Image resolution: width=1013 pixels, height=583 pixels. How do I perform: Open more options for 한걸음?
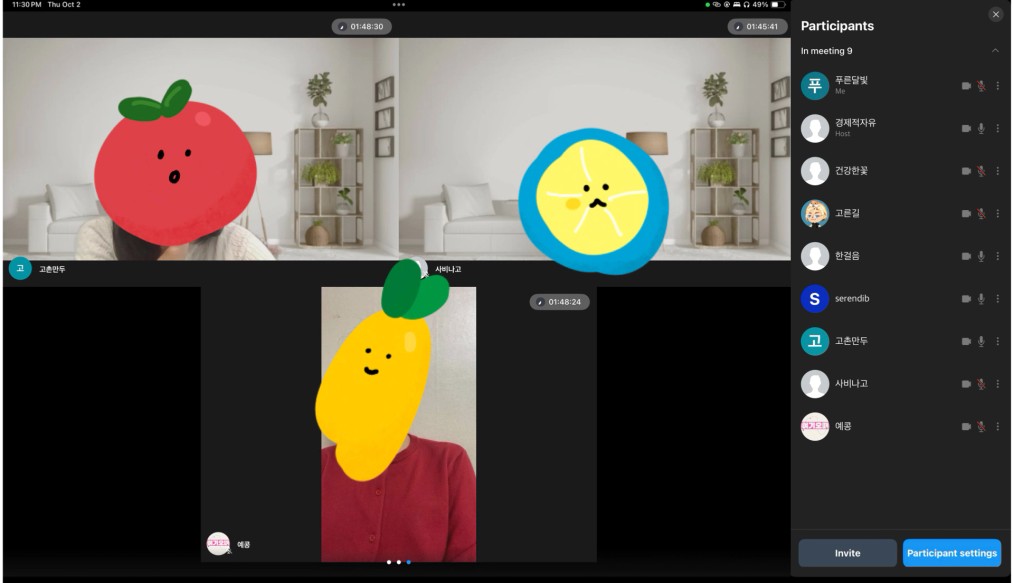pos(997,256)
